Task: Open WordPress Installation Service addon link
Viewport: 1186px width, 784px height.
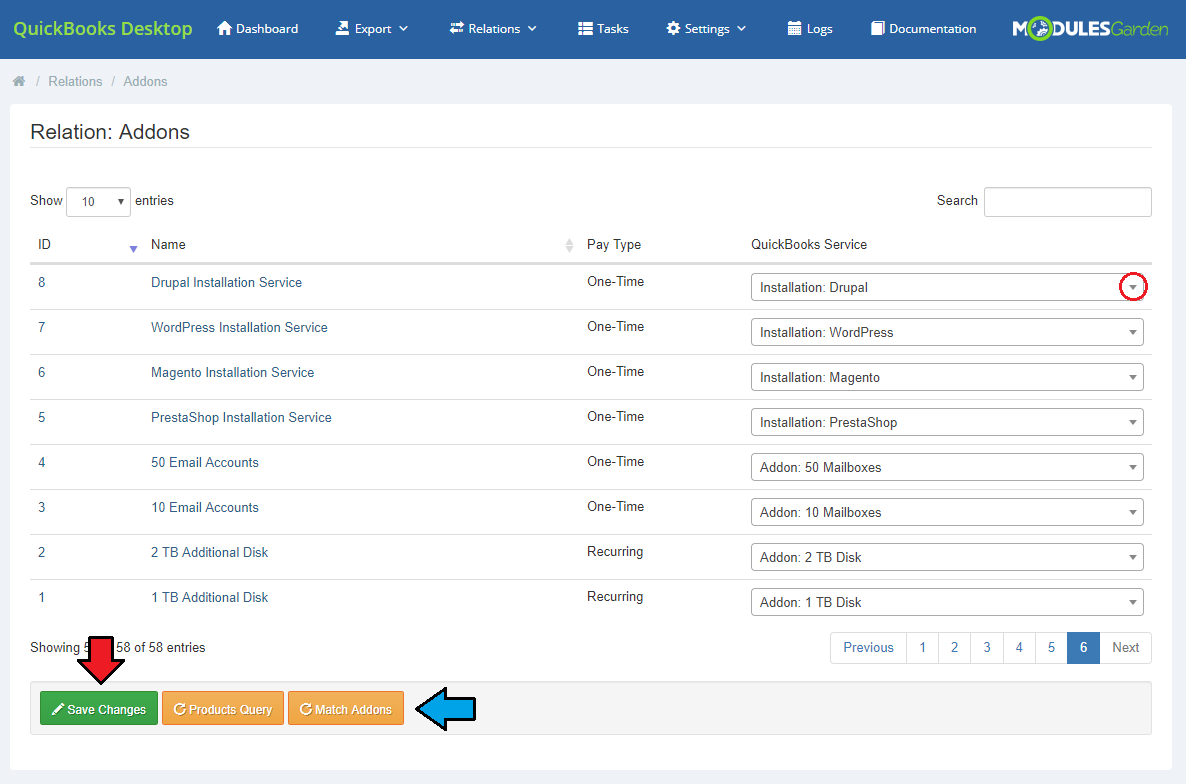Action: (x=239, y=327)
